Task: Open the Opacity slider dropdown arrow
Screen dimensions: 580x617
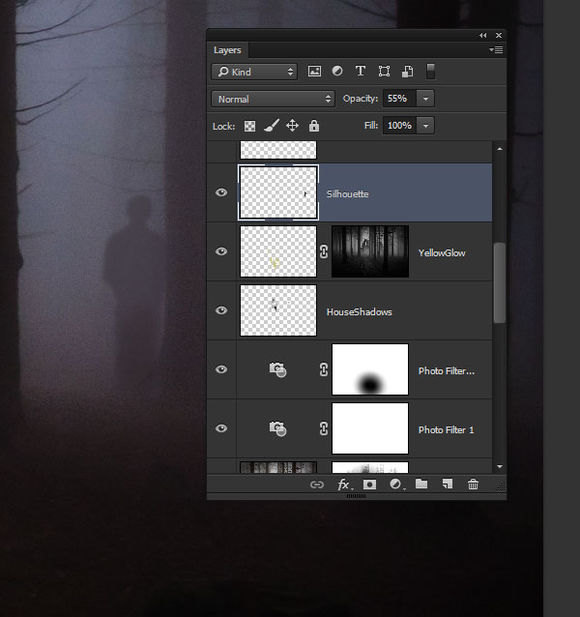Action: [x=425, y=98]
